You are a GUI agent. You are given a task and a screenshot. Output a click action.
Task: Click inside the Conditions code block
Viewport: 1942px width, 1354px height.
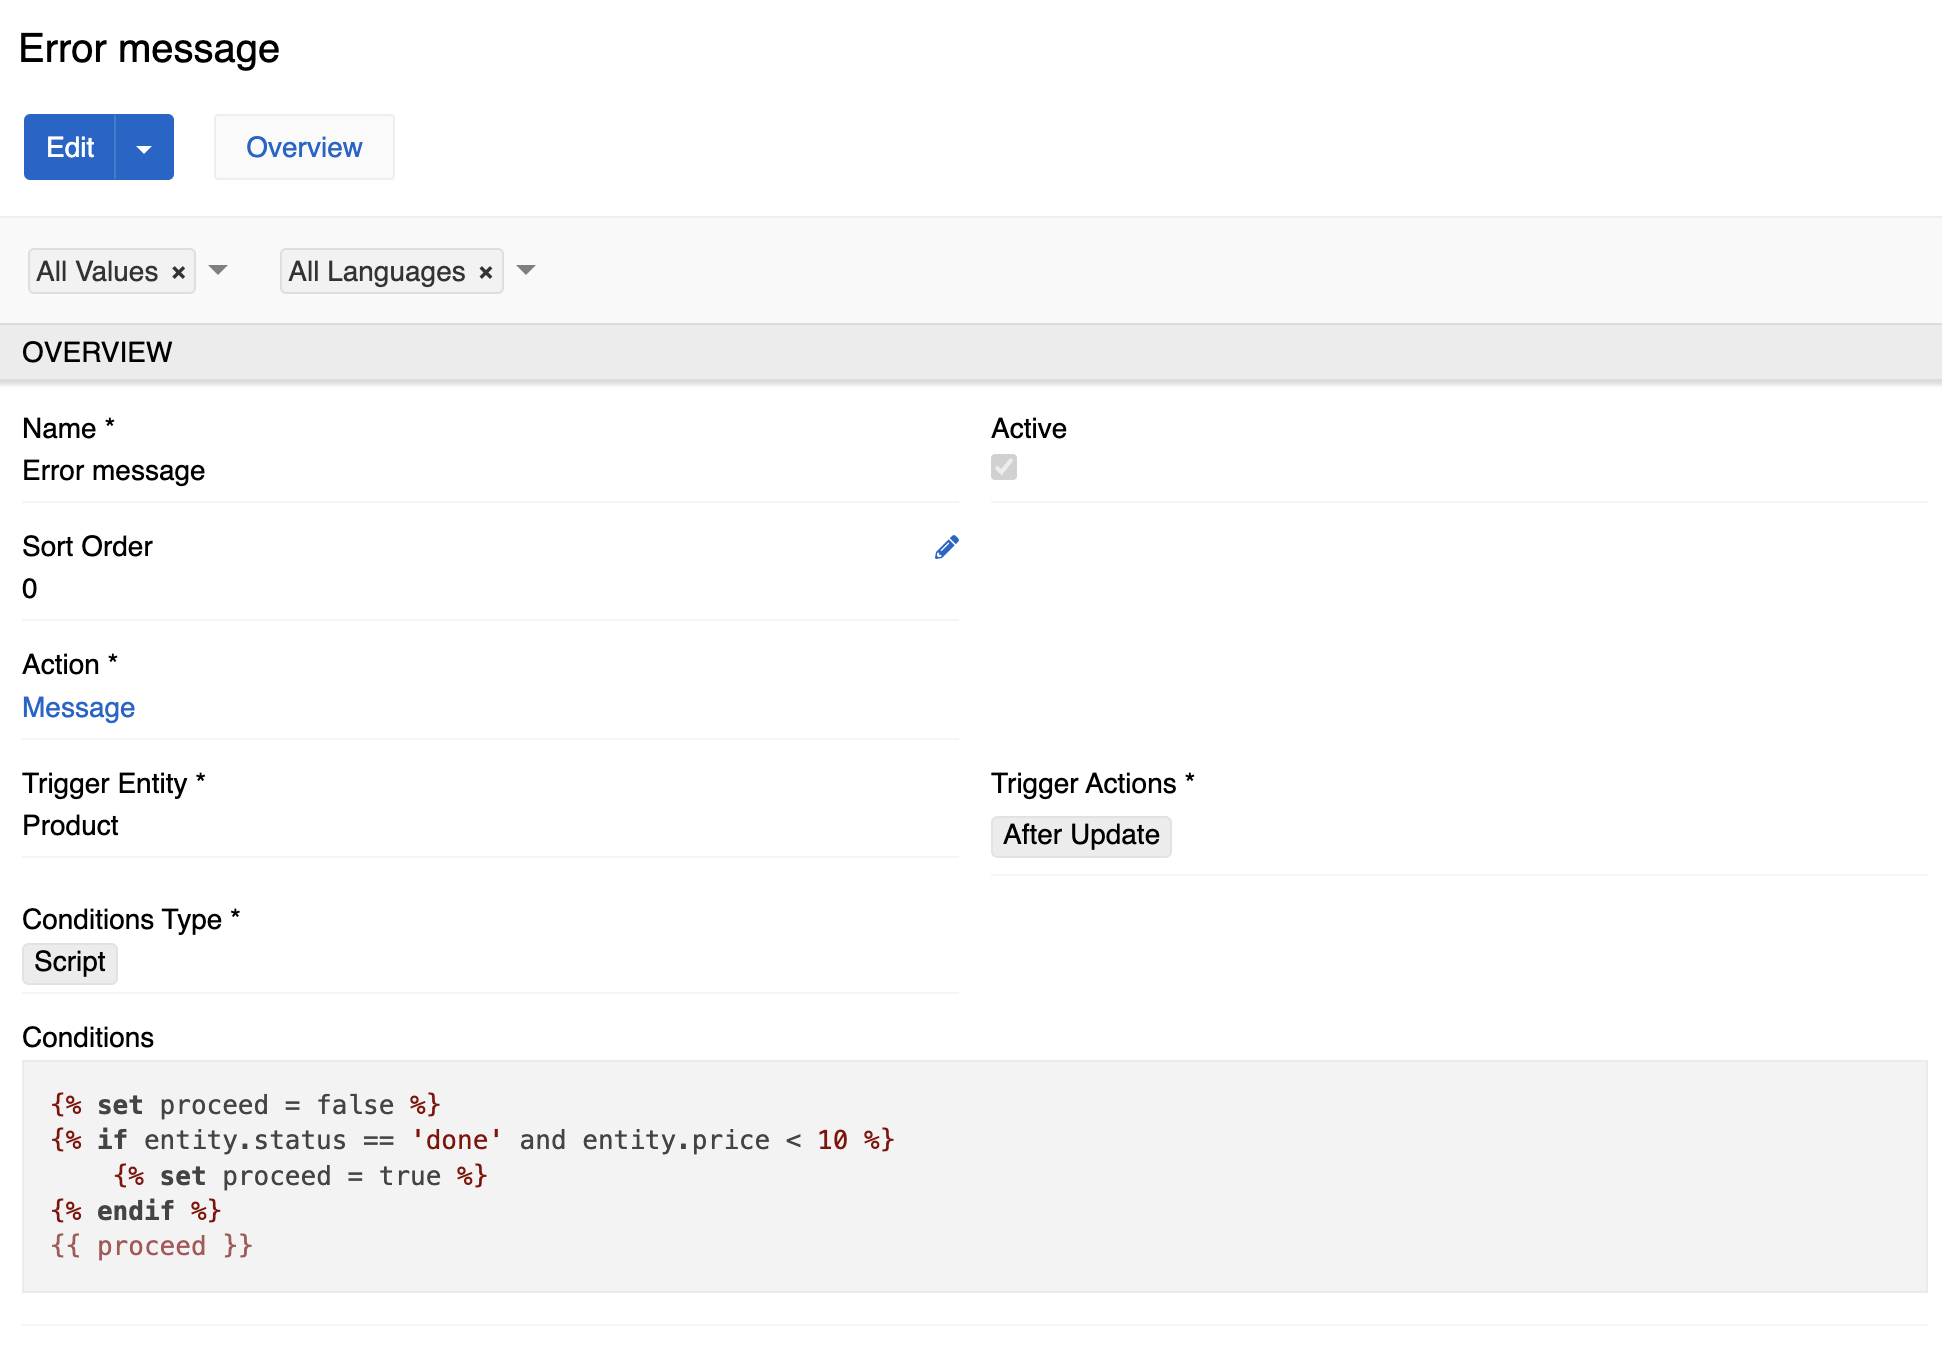pyautogui.click(x=974, y=1176)
